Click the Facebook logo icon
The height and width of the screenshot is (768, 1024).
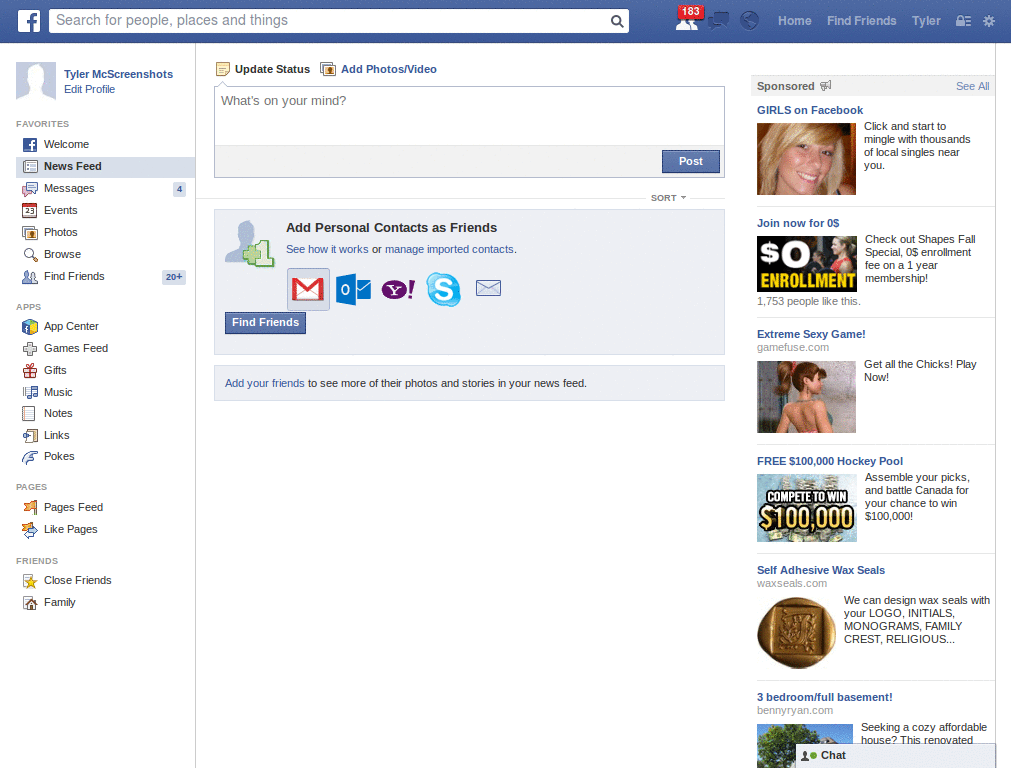pos(28,21)
